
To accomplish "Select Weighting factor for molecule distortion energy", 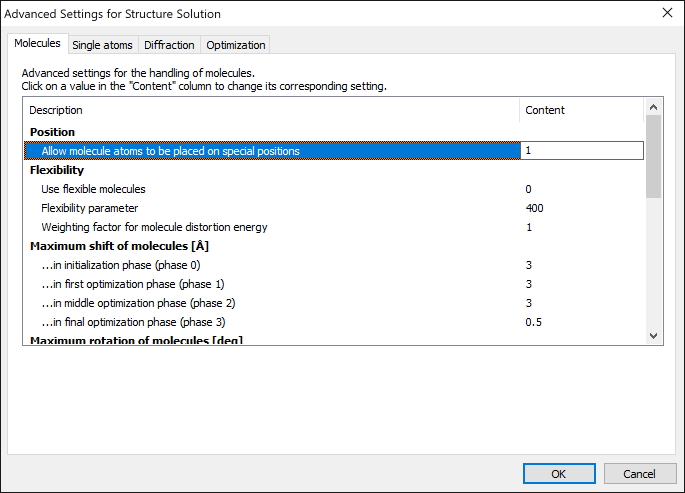I will [154, 227].
